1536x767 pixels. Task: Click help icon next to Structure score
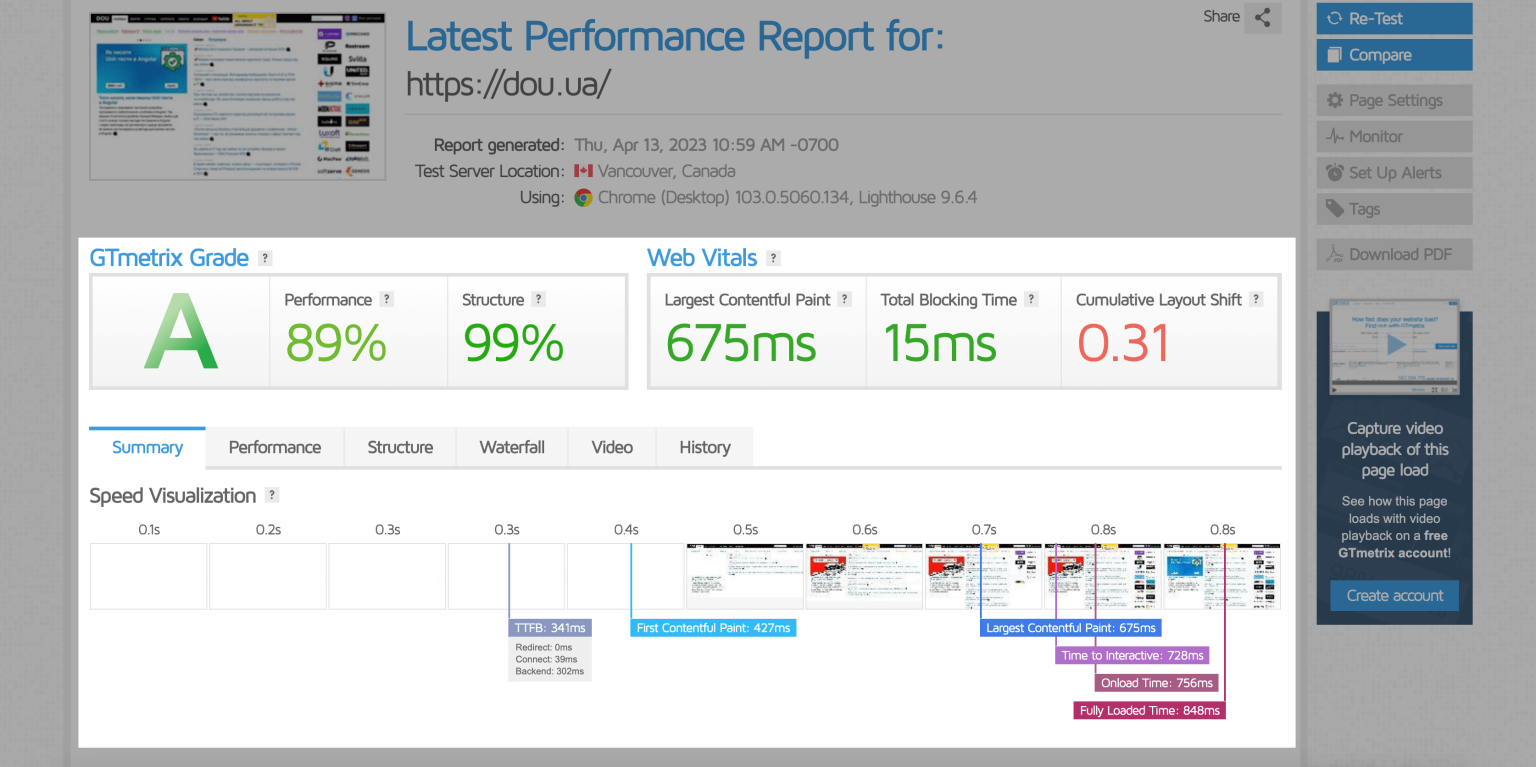[539, 299]
